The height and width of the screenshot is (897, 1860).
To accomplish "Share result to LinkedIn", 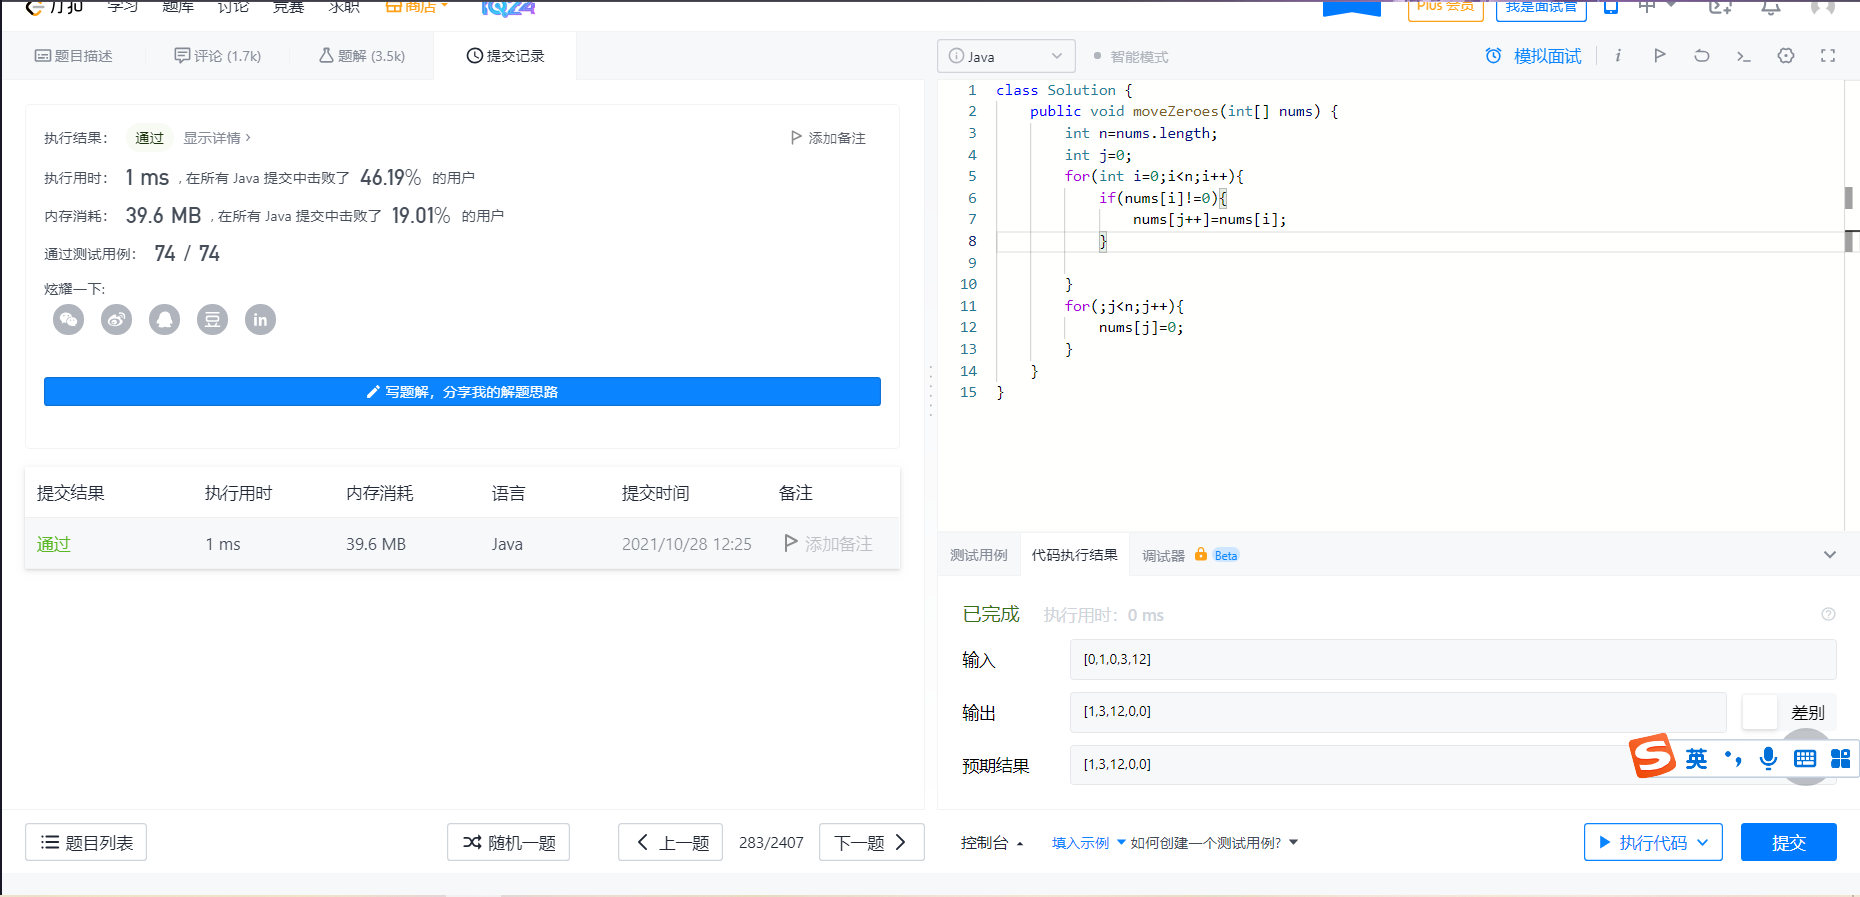I will (260, 319).
